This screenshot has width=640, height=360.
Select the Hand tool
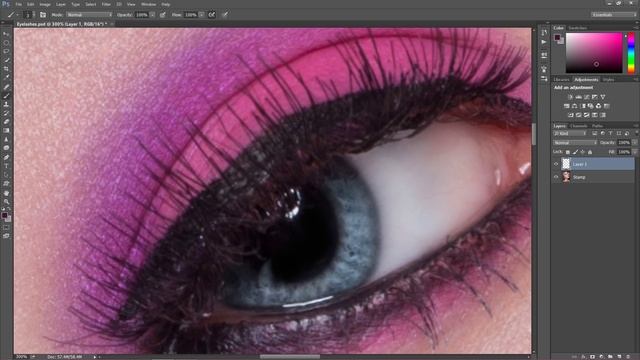[6, 193]
